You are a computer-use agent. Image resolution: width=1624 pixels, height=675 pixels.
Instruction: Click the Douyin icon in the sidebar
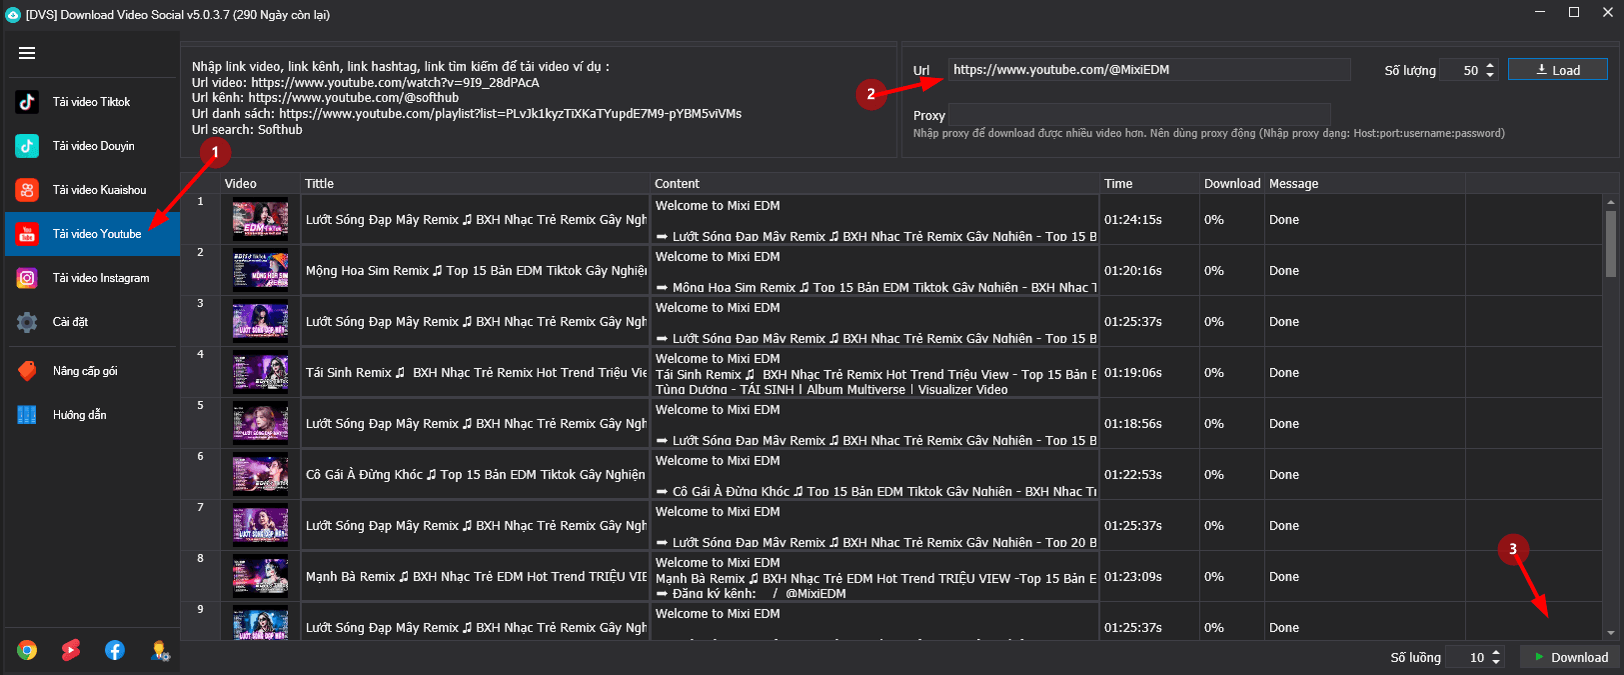pos(27,146)
